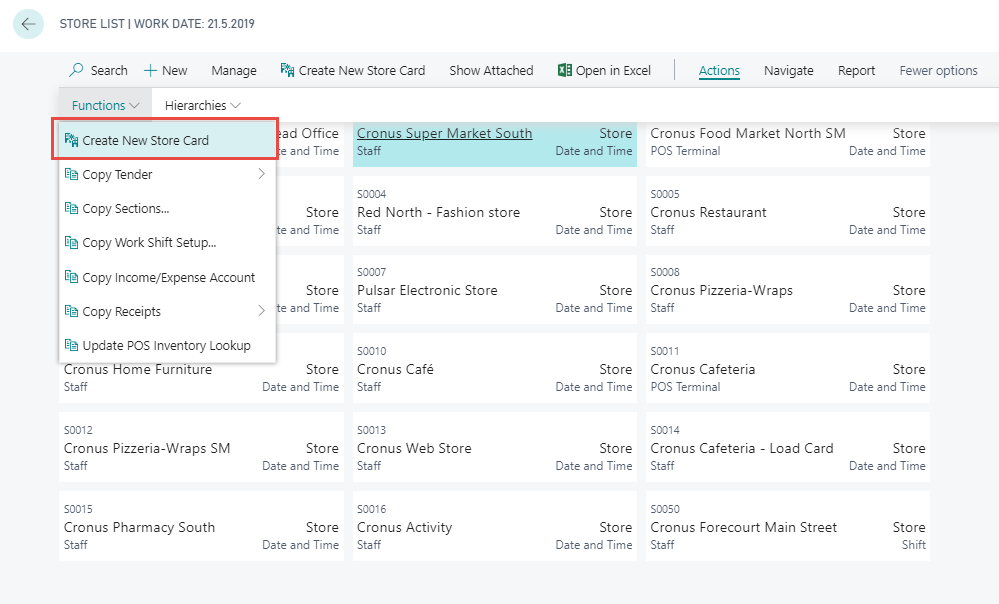This screenshot has height=604, width=999.
Task: Click the icon beside Copy Work Shift Setup
Action: 71,243
